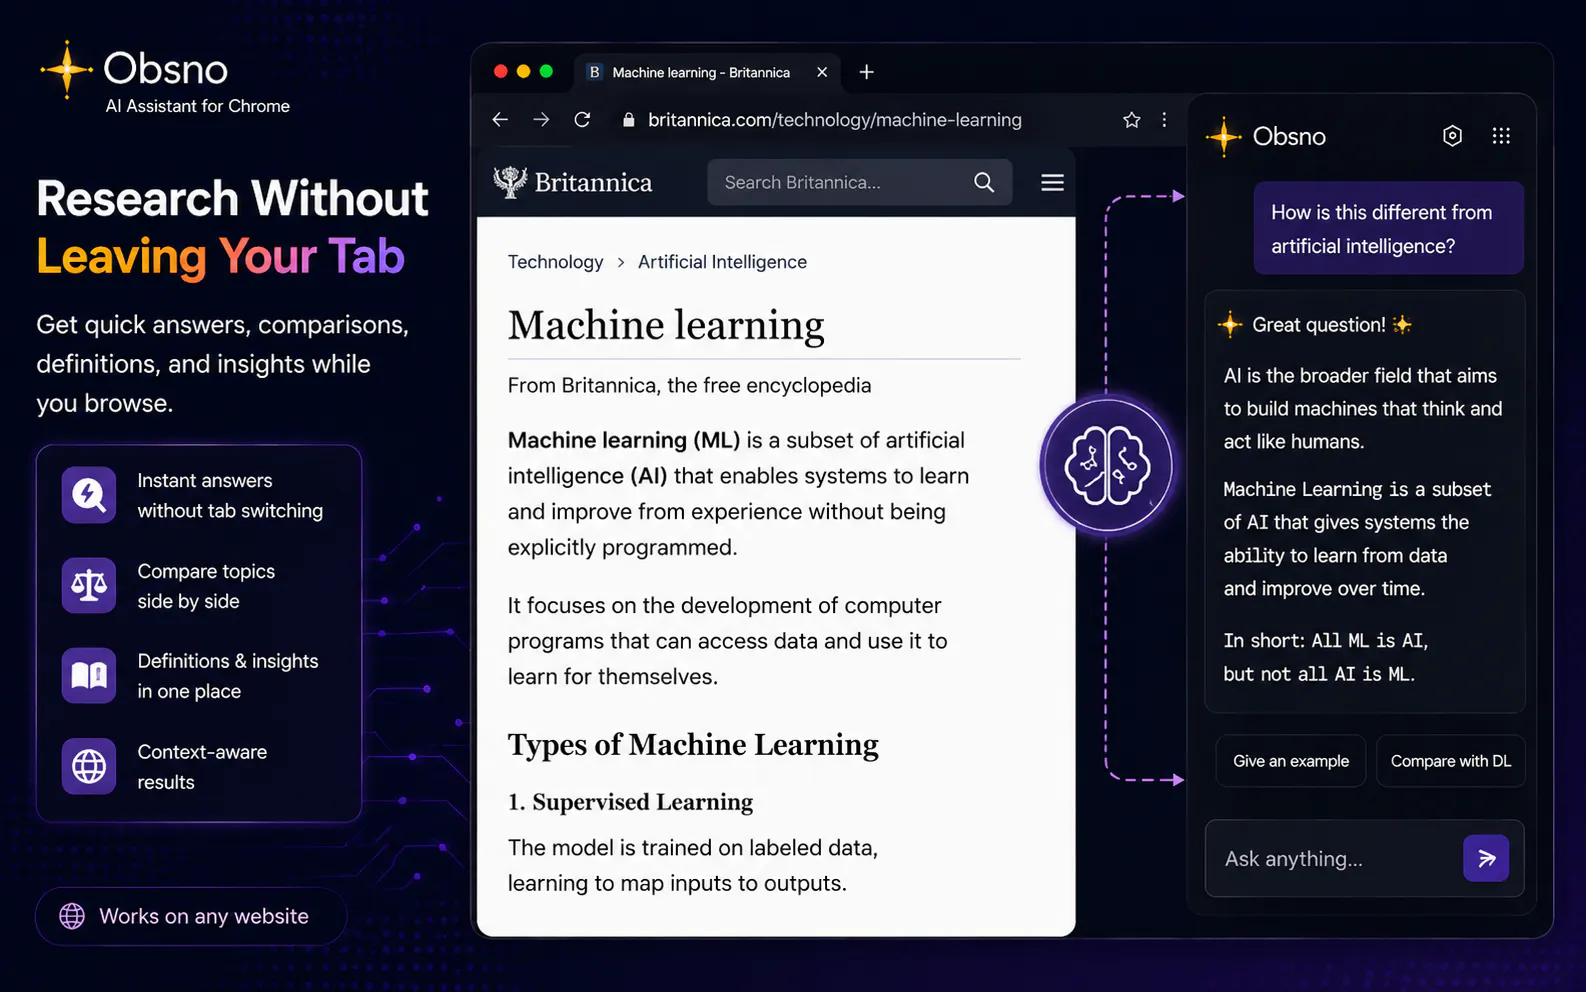Click the Compare topics scales icon

[x=89, y=585]
